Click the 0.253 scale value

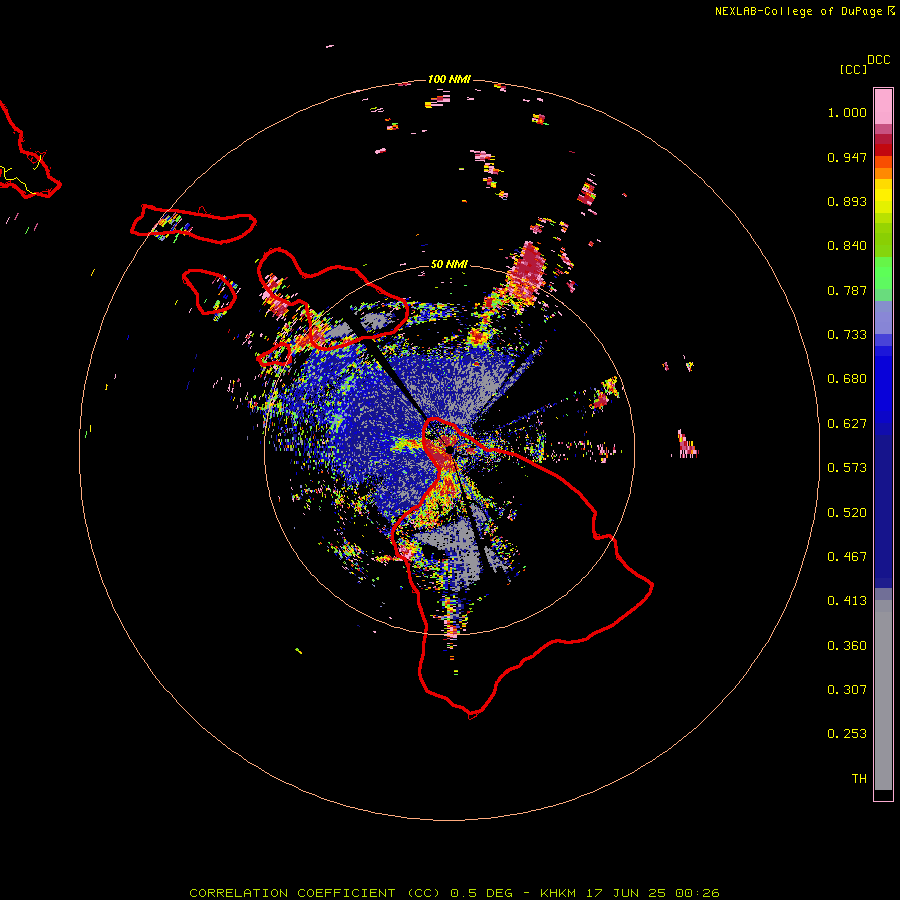point(847,734)
